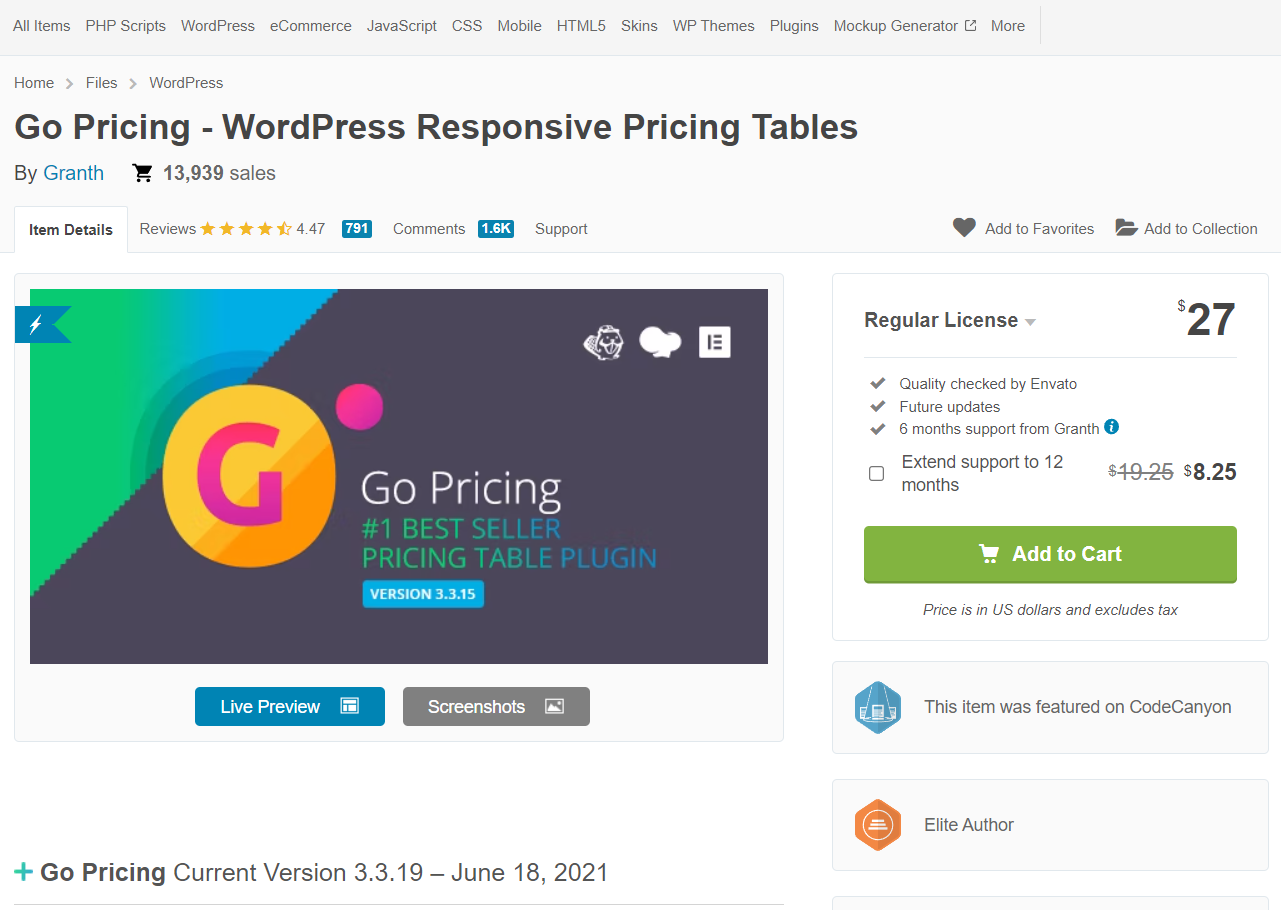Viewport: 1281px width, 910px height.
Task: Go to WordPress category in top nav
Action: pos(218,26)
